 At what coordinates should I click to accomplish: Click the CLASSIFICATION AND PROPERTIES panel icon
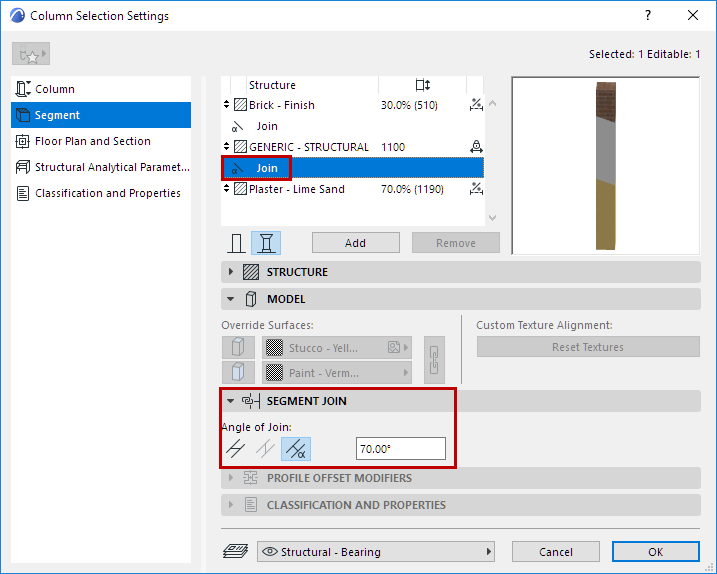click(x=251, y=505)
